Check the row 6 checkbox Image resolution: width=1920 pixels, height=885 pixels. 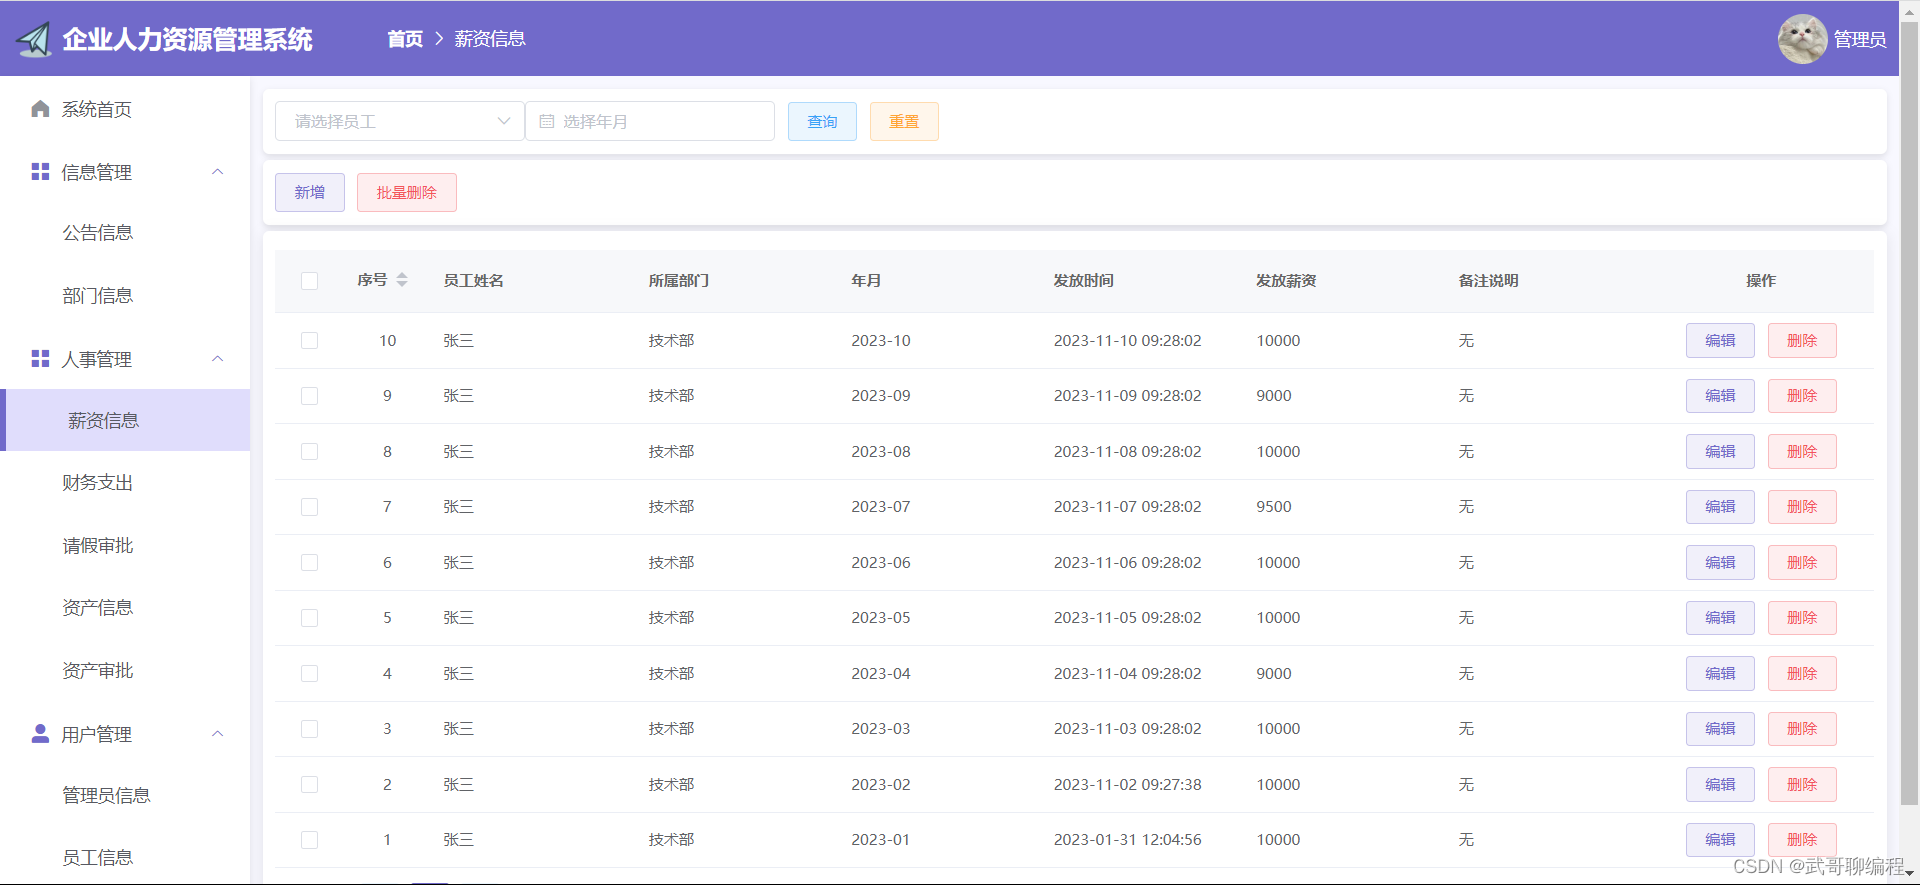(x=309, y=563)
